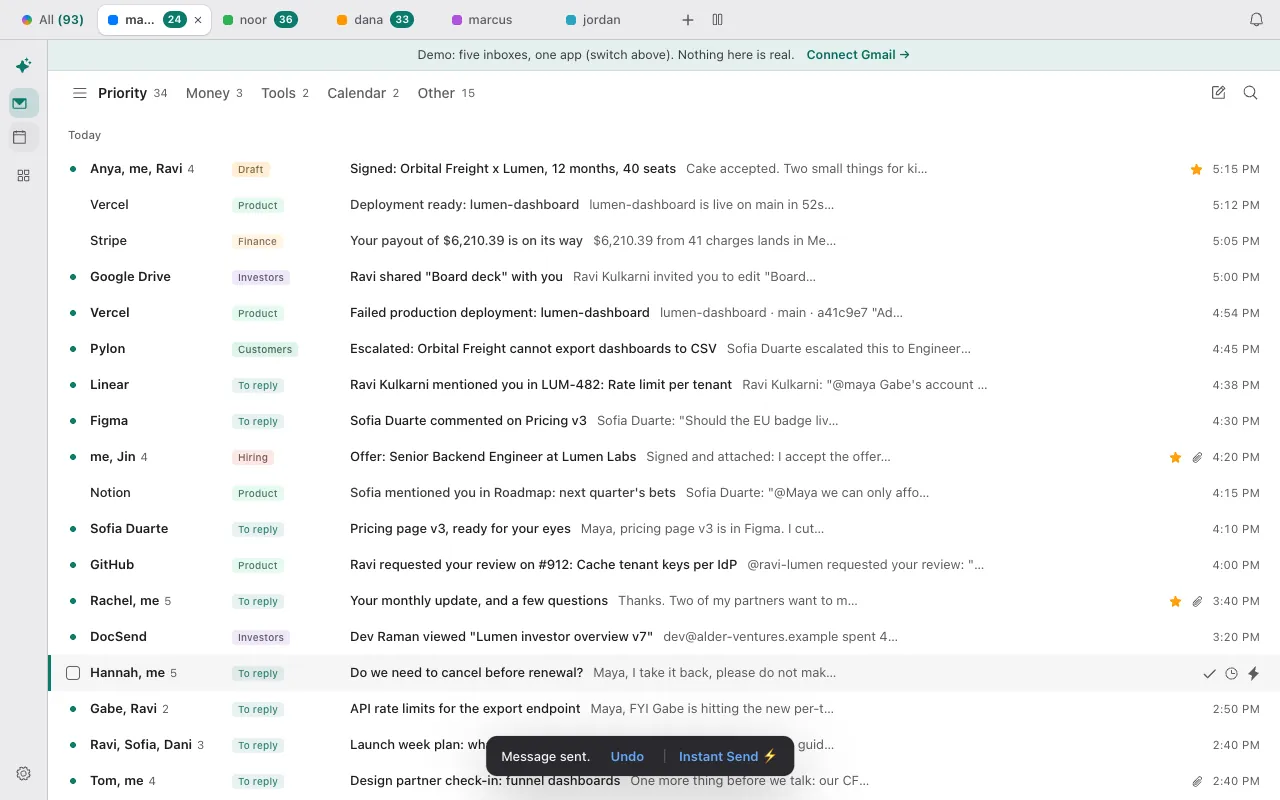
Task: Open the calendar sidebar icon
Action: [20, 137]
